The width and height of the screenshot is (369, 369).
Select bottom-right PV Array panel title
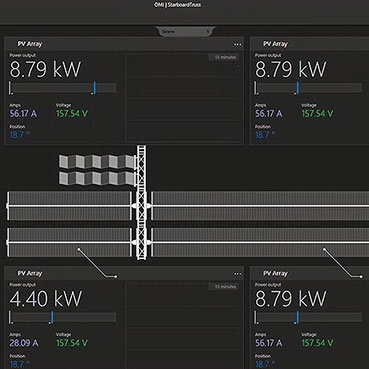coord(275,274)
